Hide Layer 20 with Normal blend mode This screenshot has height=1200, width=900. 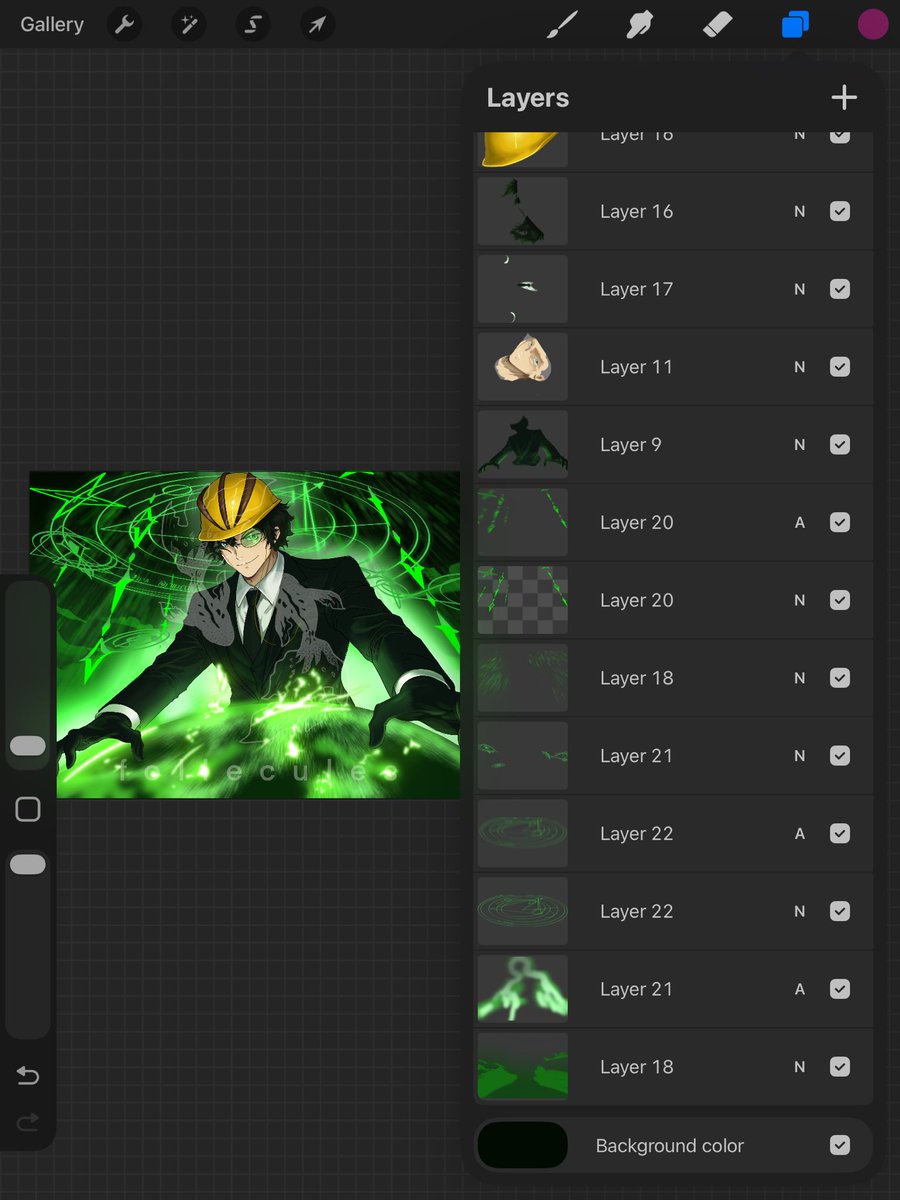[x=840, y=600]
